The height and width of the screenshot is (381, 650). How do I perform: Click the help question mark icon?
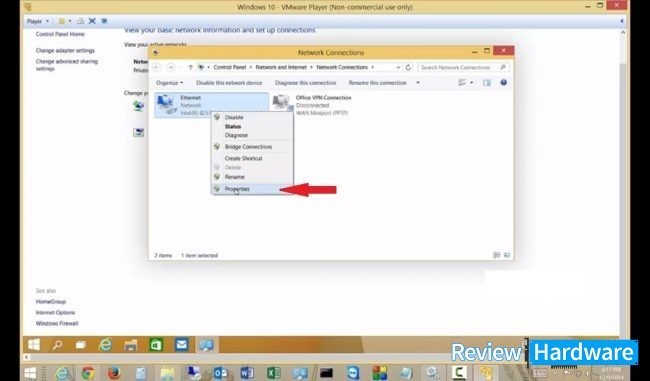click(503, 83)
